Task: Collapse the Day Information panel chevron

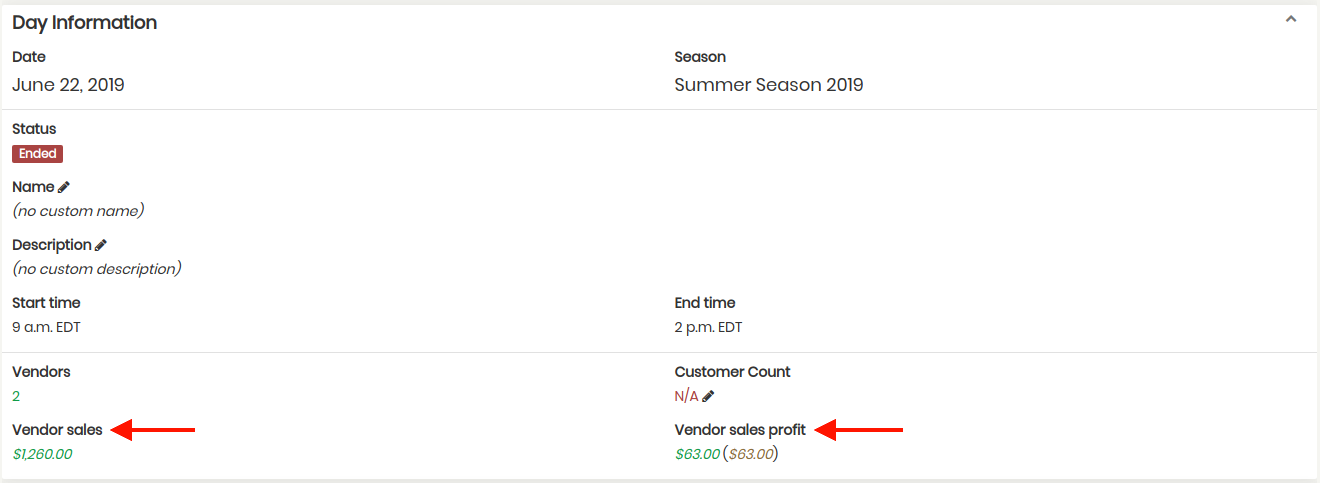Action: tap(1291, 19)
